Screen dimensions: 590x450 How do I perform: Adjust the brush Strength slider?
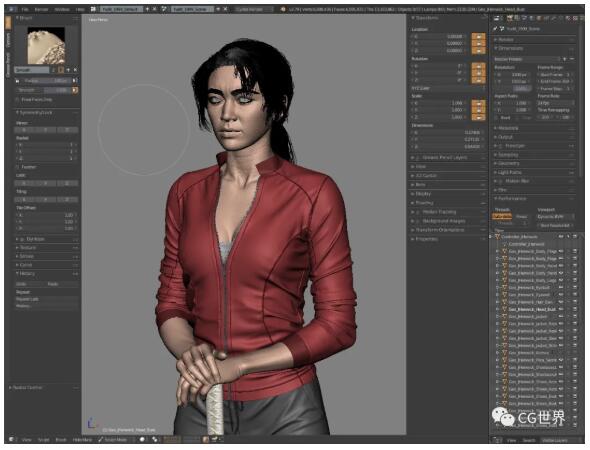(x=44, y=90)
